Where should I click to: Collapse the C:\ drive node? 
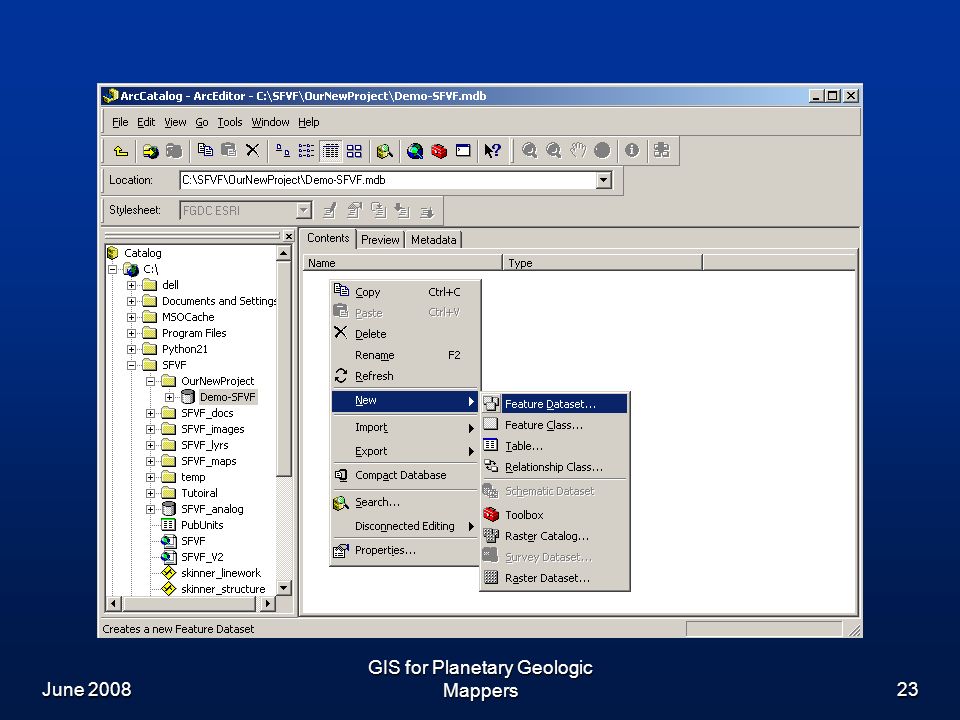point(112,269)
